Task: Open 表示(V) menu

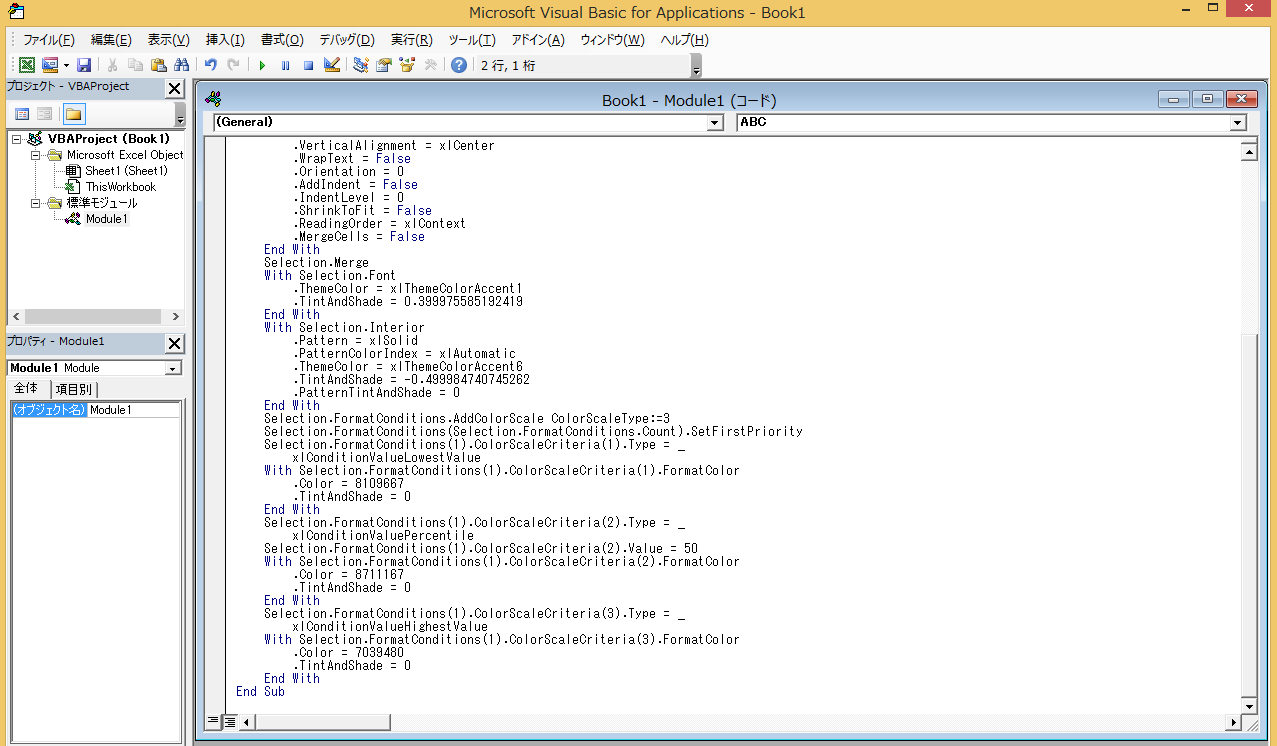Action: [x=168, y=40]
